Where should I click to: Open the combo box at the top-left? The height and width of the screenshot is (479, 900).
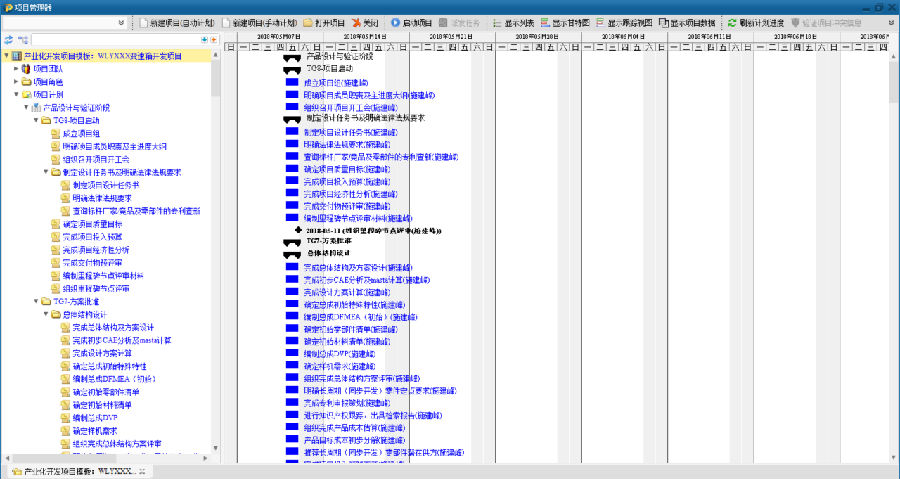[x=64, y=23]
